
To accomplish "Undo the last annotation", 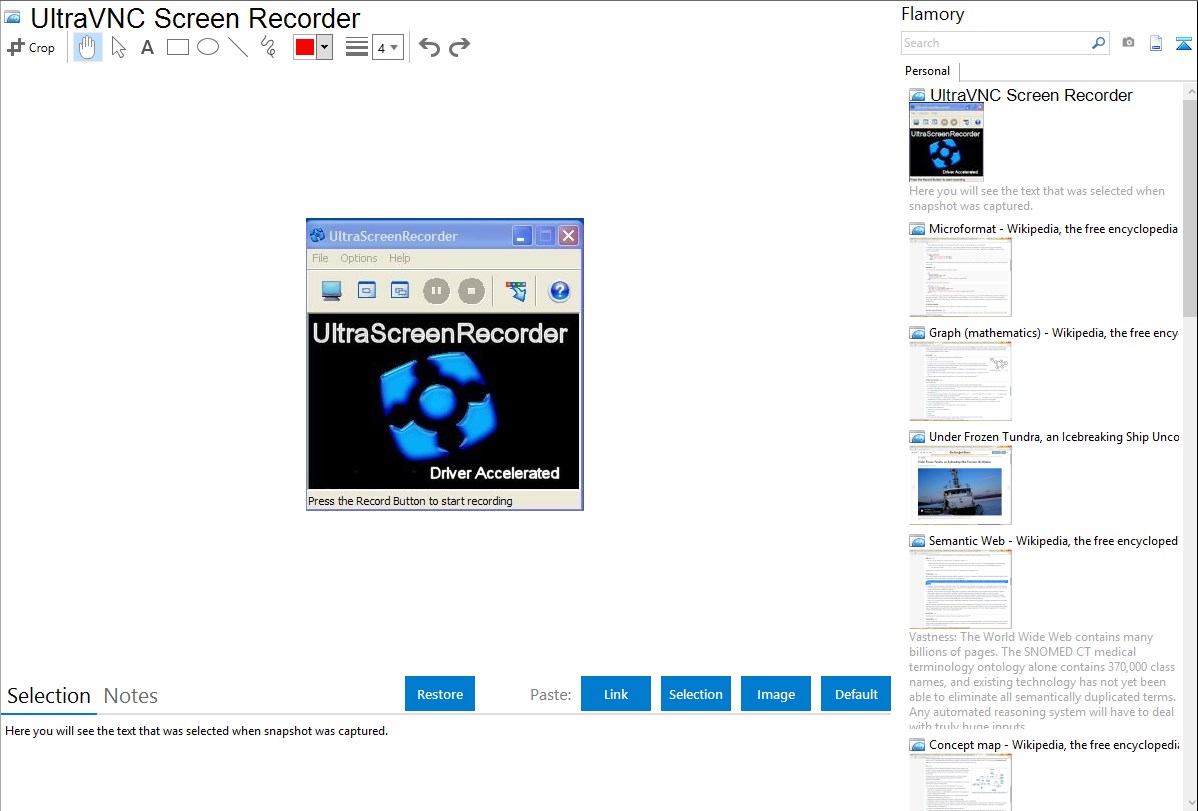I will (x=429, y=47).
